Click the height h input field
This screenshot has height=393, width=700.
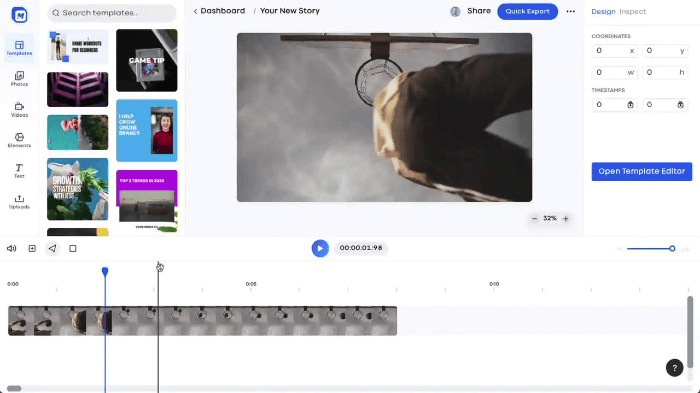pyautogui.click(x=665, y=72)
